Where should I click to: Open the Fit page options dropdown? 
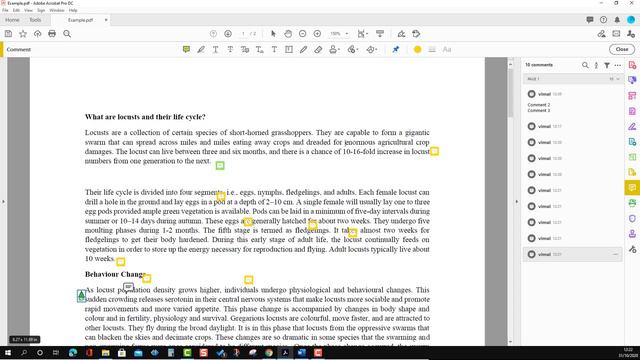[362, 34]
